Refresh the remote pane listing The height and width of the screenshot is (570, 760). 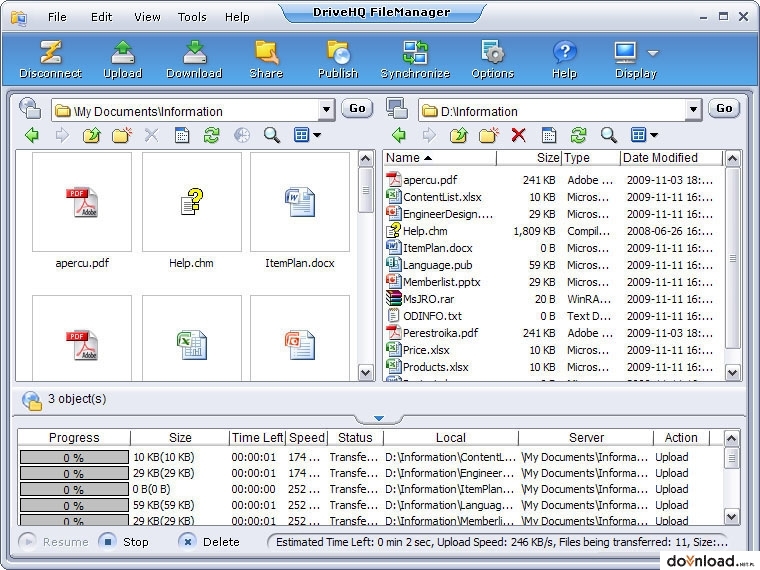point(211,135)
